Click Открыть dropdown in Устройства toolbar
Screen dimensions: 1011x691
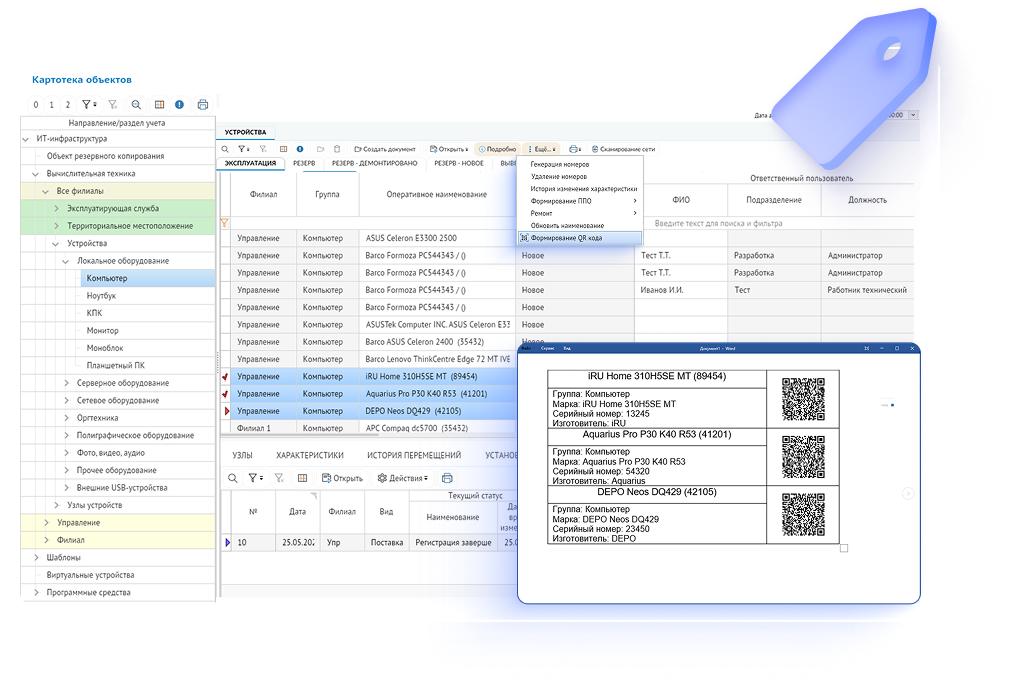tap(449, 149)
